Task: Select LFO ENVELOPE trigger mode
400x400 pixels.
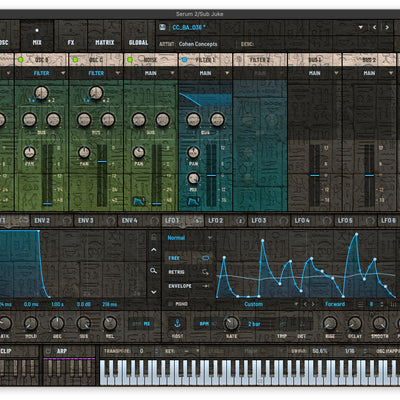Action: point(188,286)
